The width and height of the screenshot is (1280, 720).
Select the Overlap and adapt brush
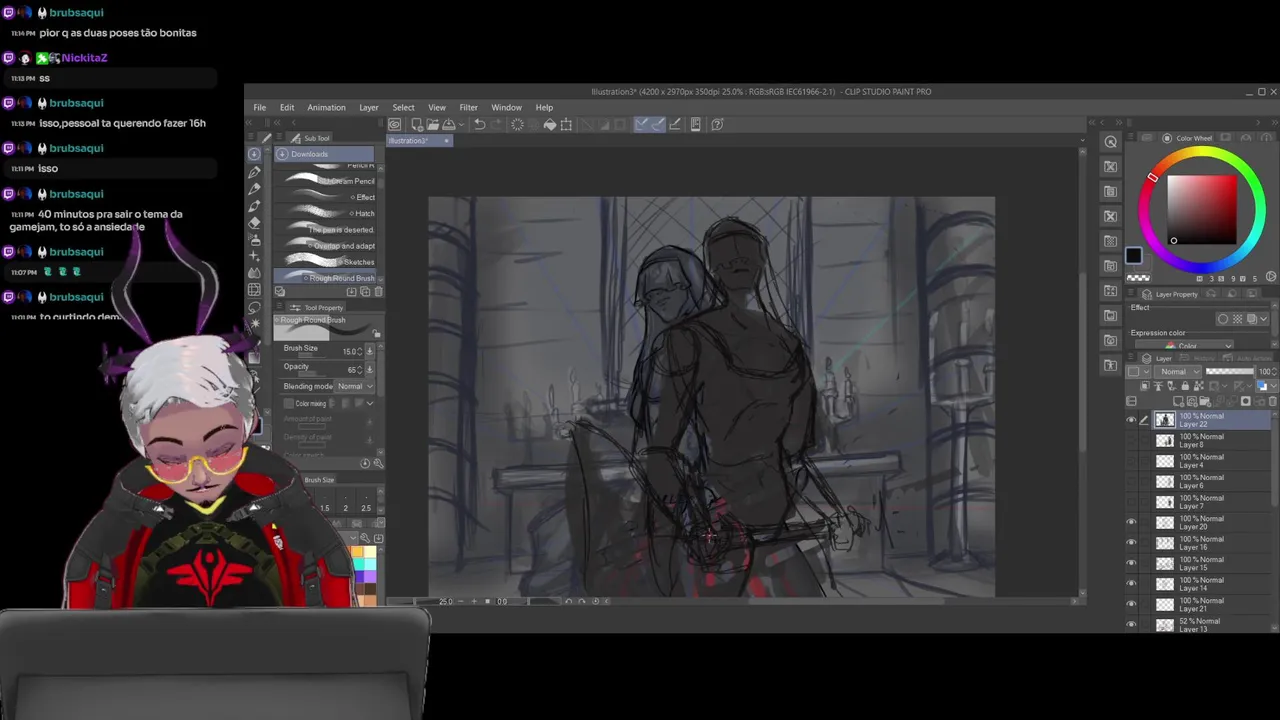[x=324, y=245]
